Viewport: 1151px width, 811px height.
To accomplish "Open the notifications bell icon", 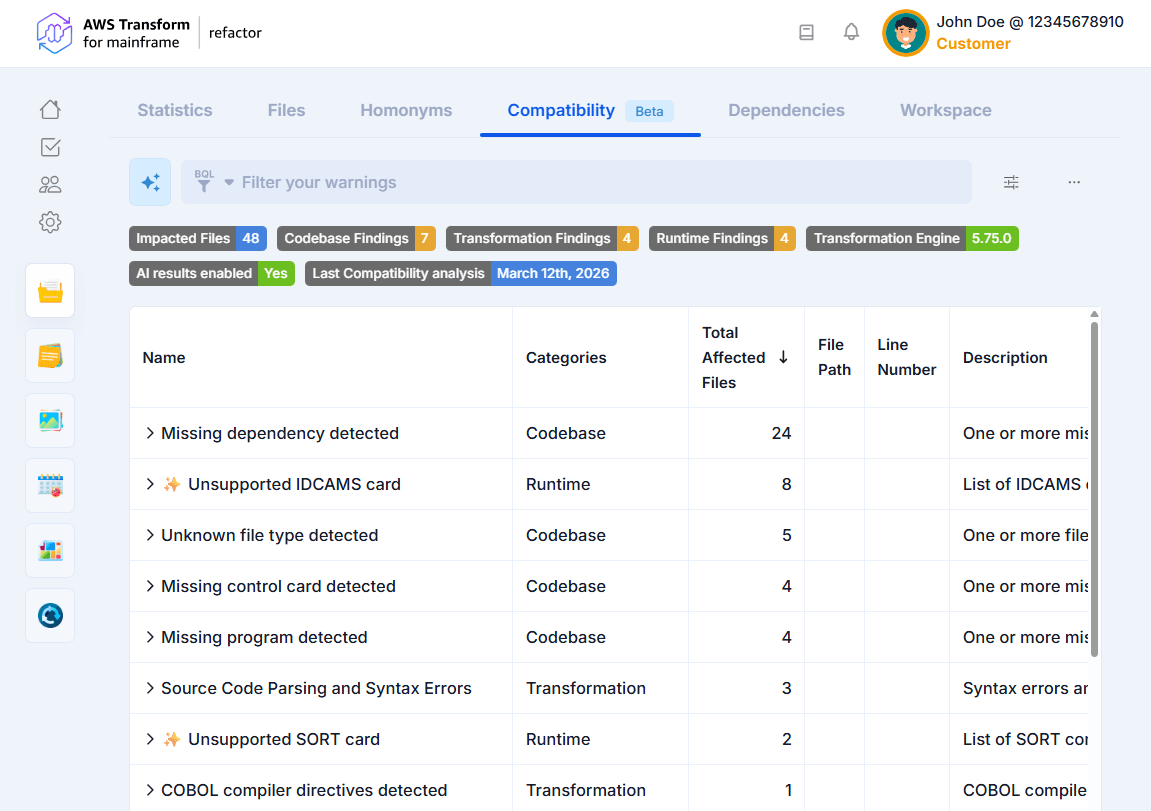I will tap(851, 32).
